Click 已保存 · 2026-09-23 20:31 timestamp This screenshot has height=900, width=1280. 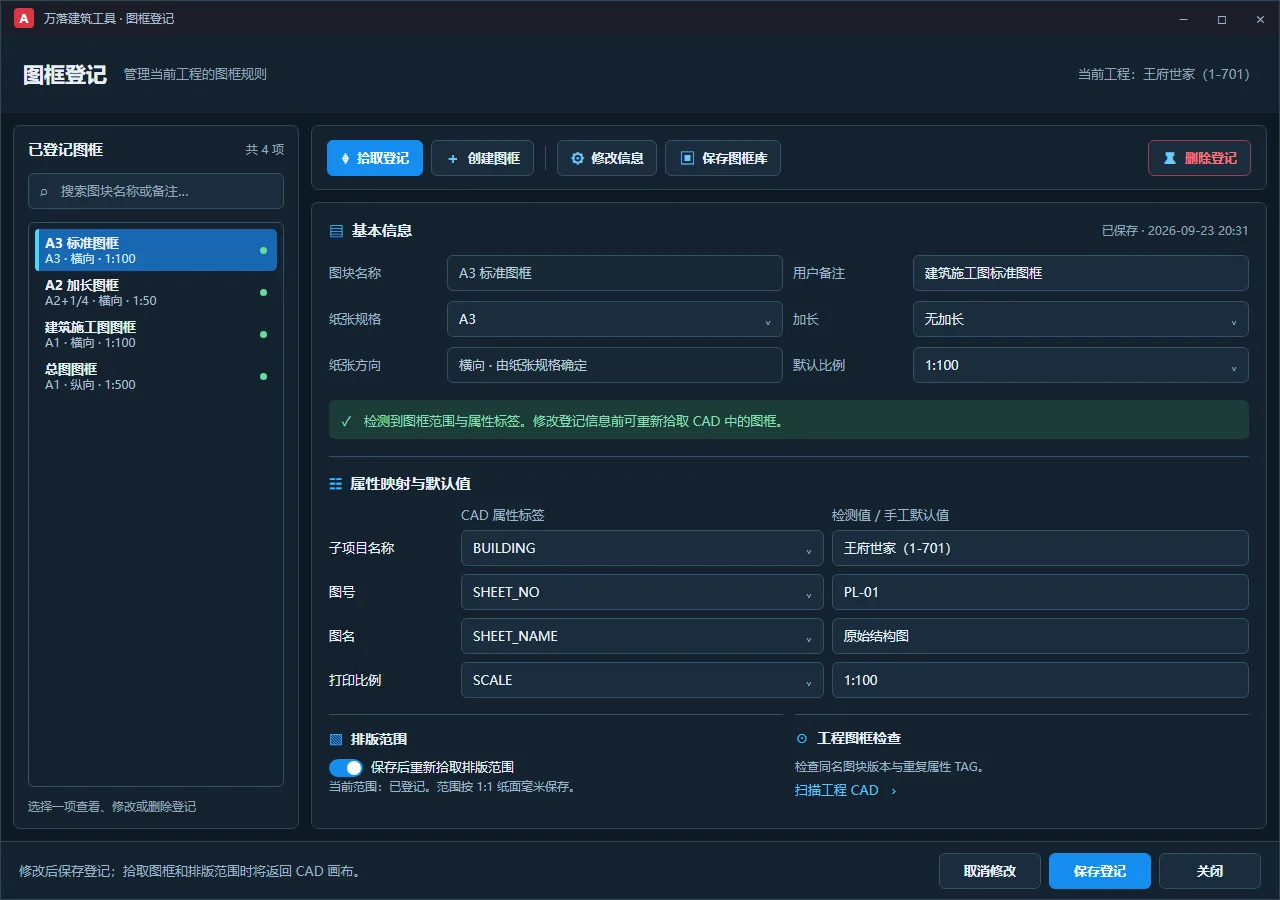tap(1175, 231)
